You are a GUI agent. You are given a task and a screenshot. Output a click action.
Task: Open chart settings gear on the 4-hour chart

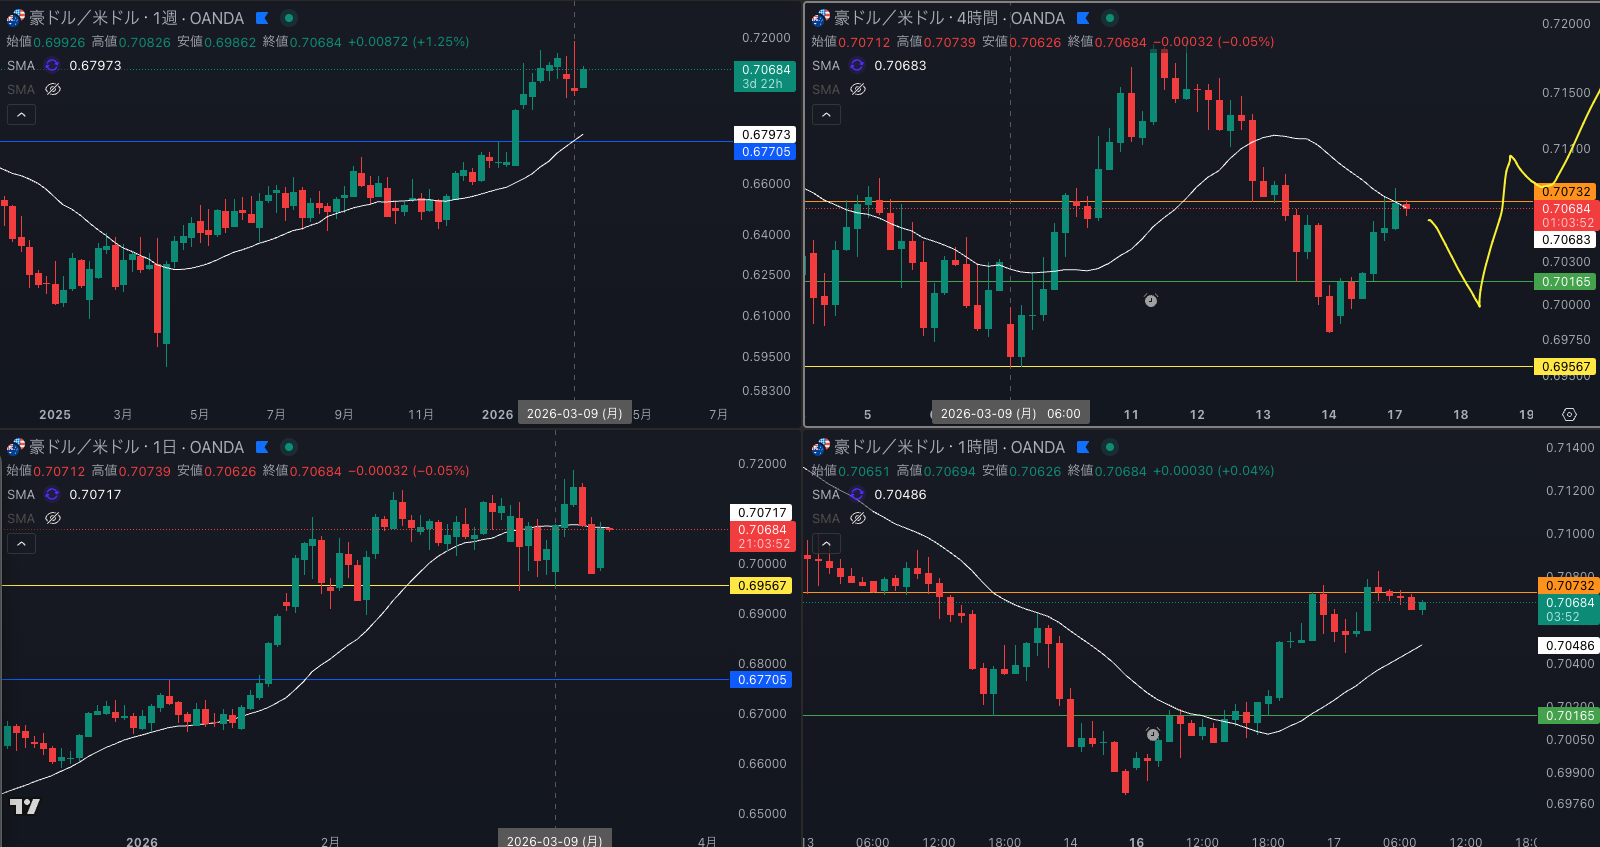(1569, 414)
